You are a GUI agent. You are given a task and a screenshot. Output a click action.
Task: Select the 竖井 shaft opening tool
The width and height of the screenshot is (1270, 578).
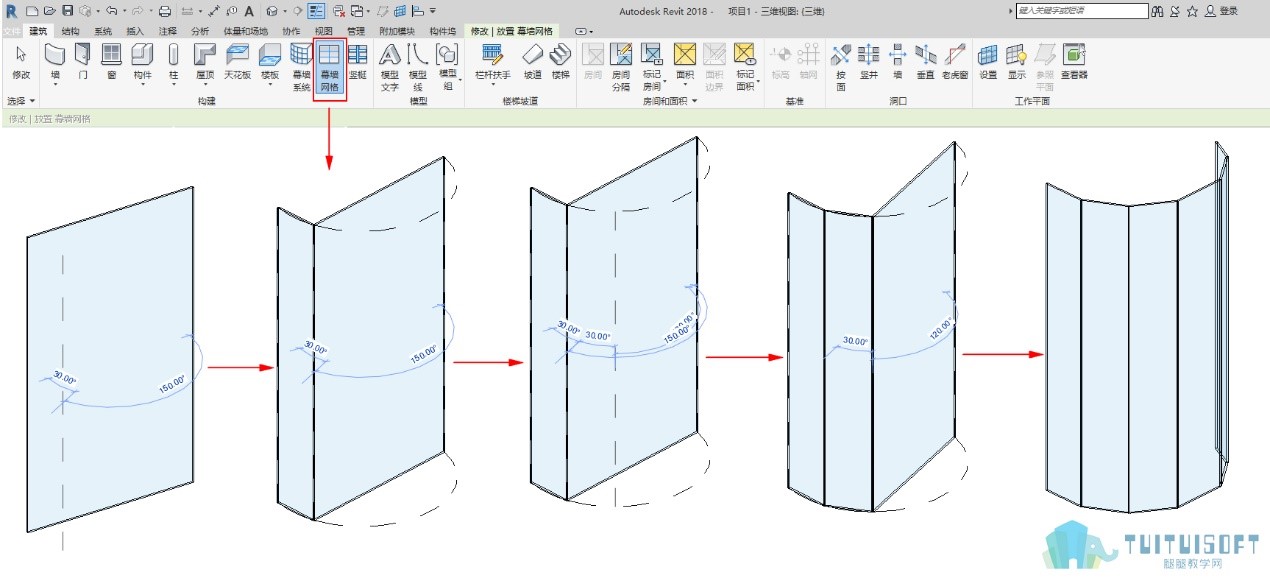click(869, 63)
